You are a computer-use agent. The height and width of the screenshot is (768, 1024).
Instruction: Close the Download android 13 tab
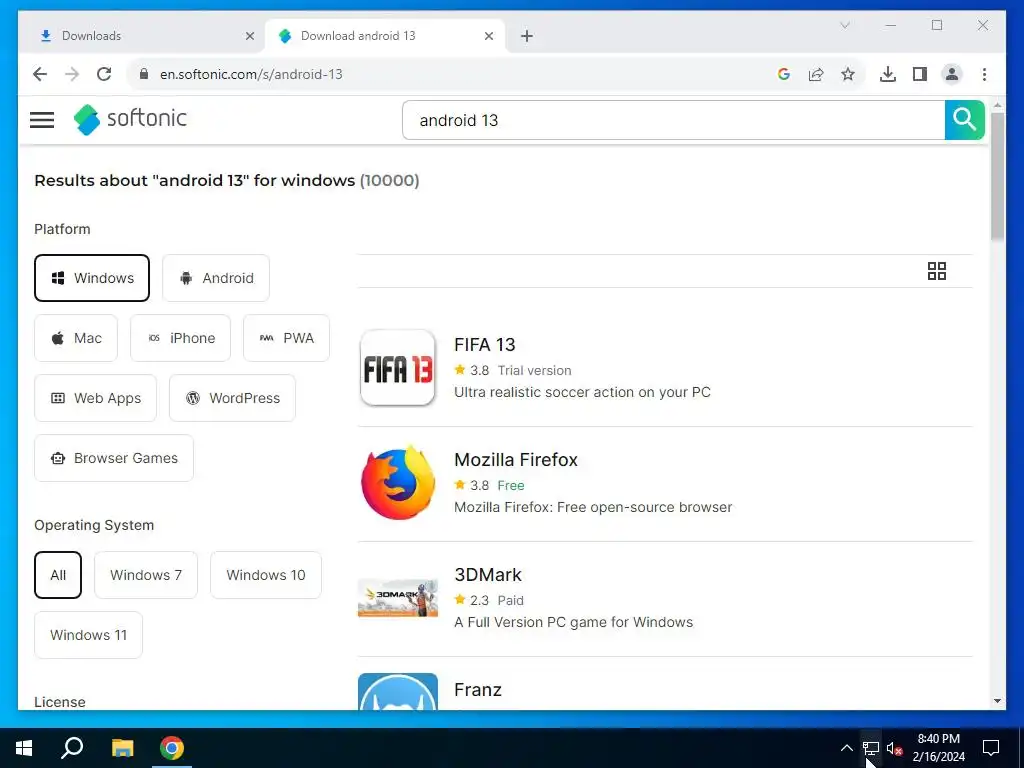coord(488,36)
